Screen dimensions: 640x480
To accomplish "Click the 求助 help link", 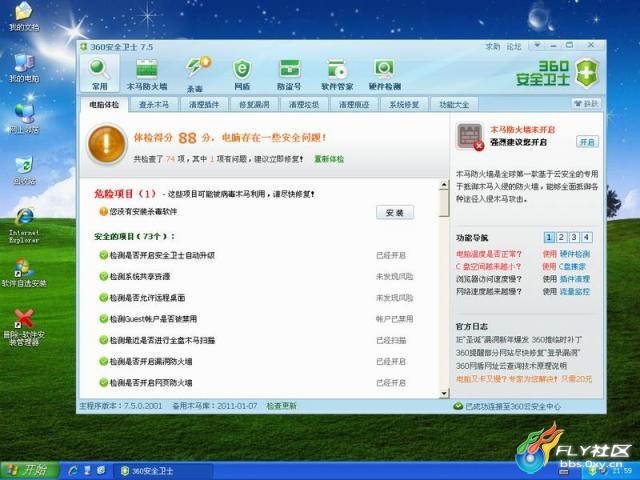I will (x=493, y=47).
